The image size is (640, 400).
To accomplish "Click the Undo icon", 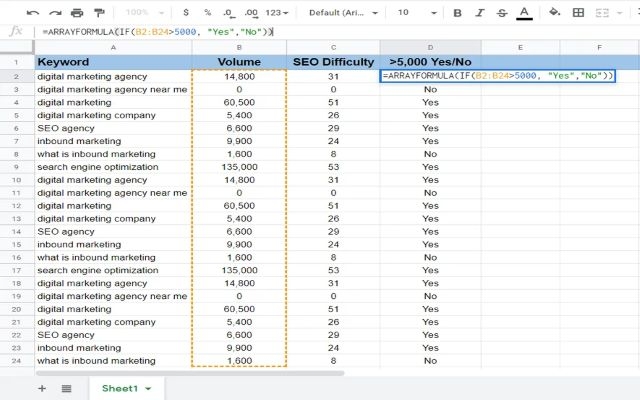I will click(33, 13).
